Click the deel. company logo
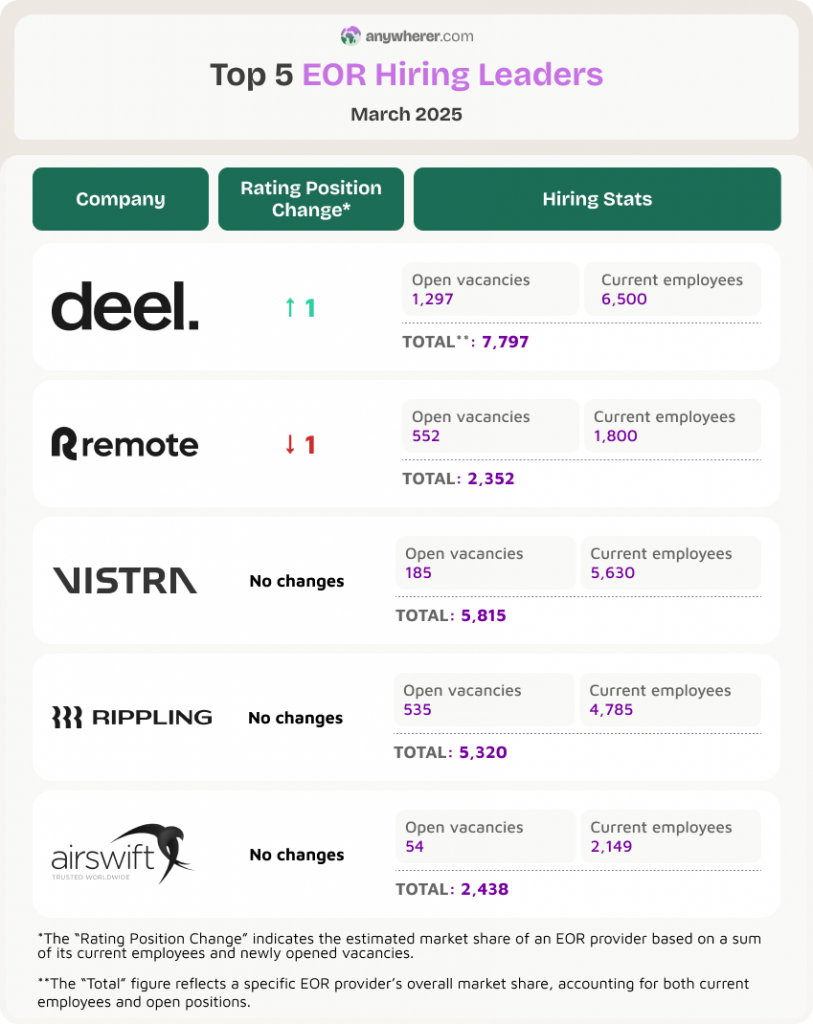This screenshot has width=813, height=1024. pyautogui.click(x=125, y=306)
